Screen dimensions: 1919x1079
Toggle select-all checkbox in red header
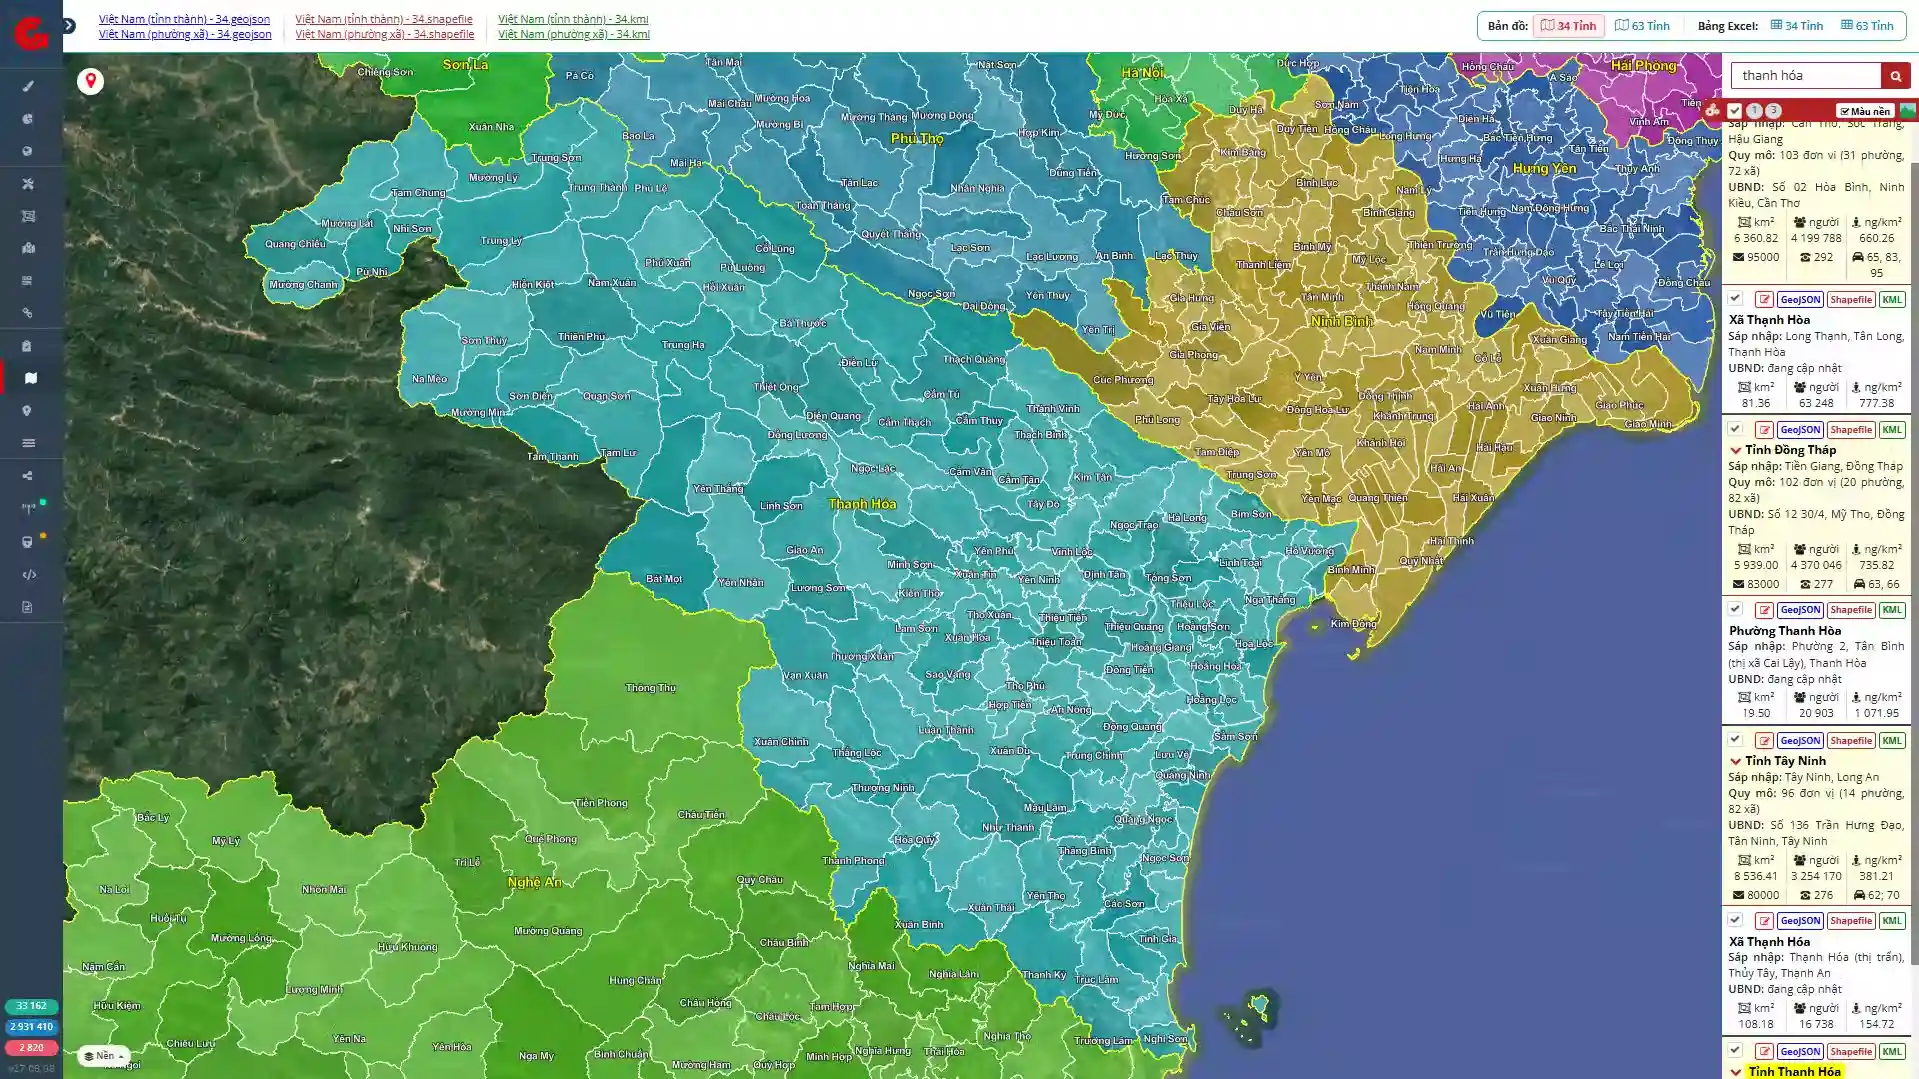point(1735,111)
